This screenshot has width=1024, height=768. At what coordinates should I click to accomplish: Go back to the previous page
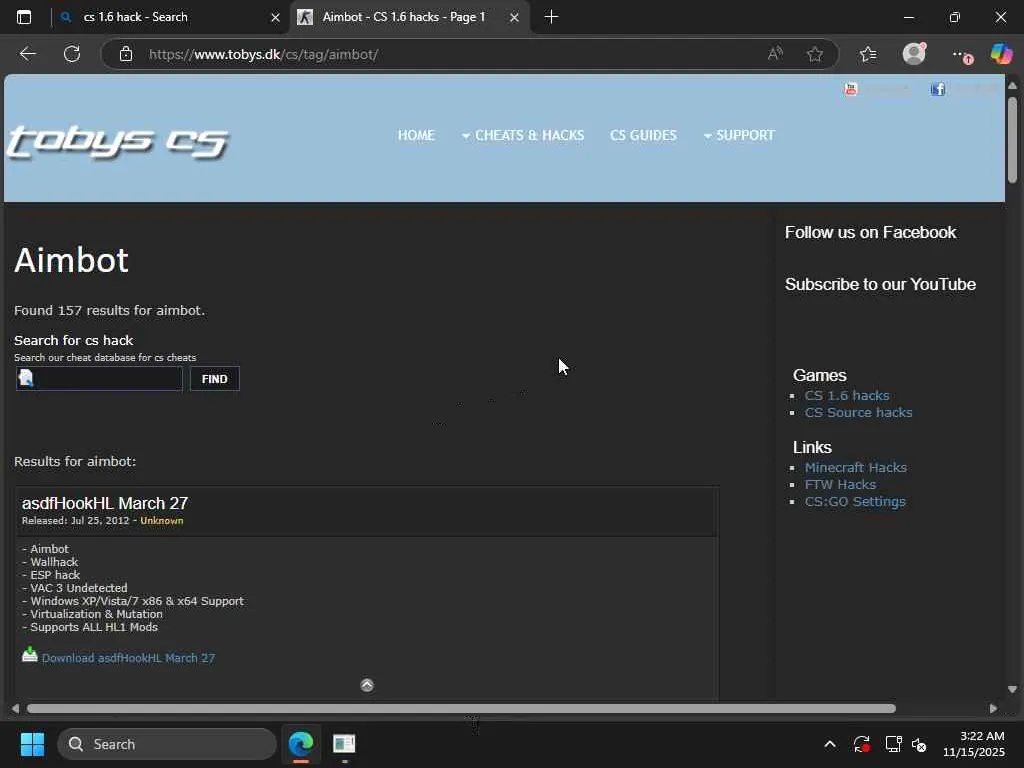[x=27, y=54]
